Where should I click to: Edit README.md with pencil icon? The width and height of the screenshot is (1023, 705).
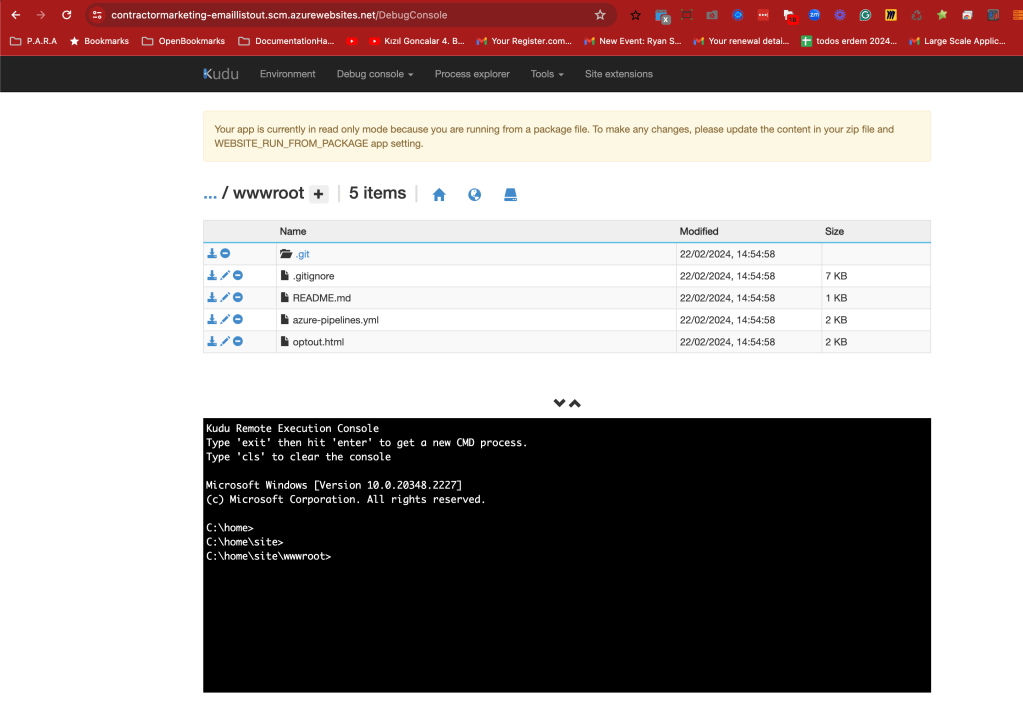[225, 297]
